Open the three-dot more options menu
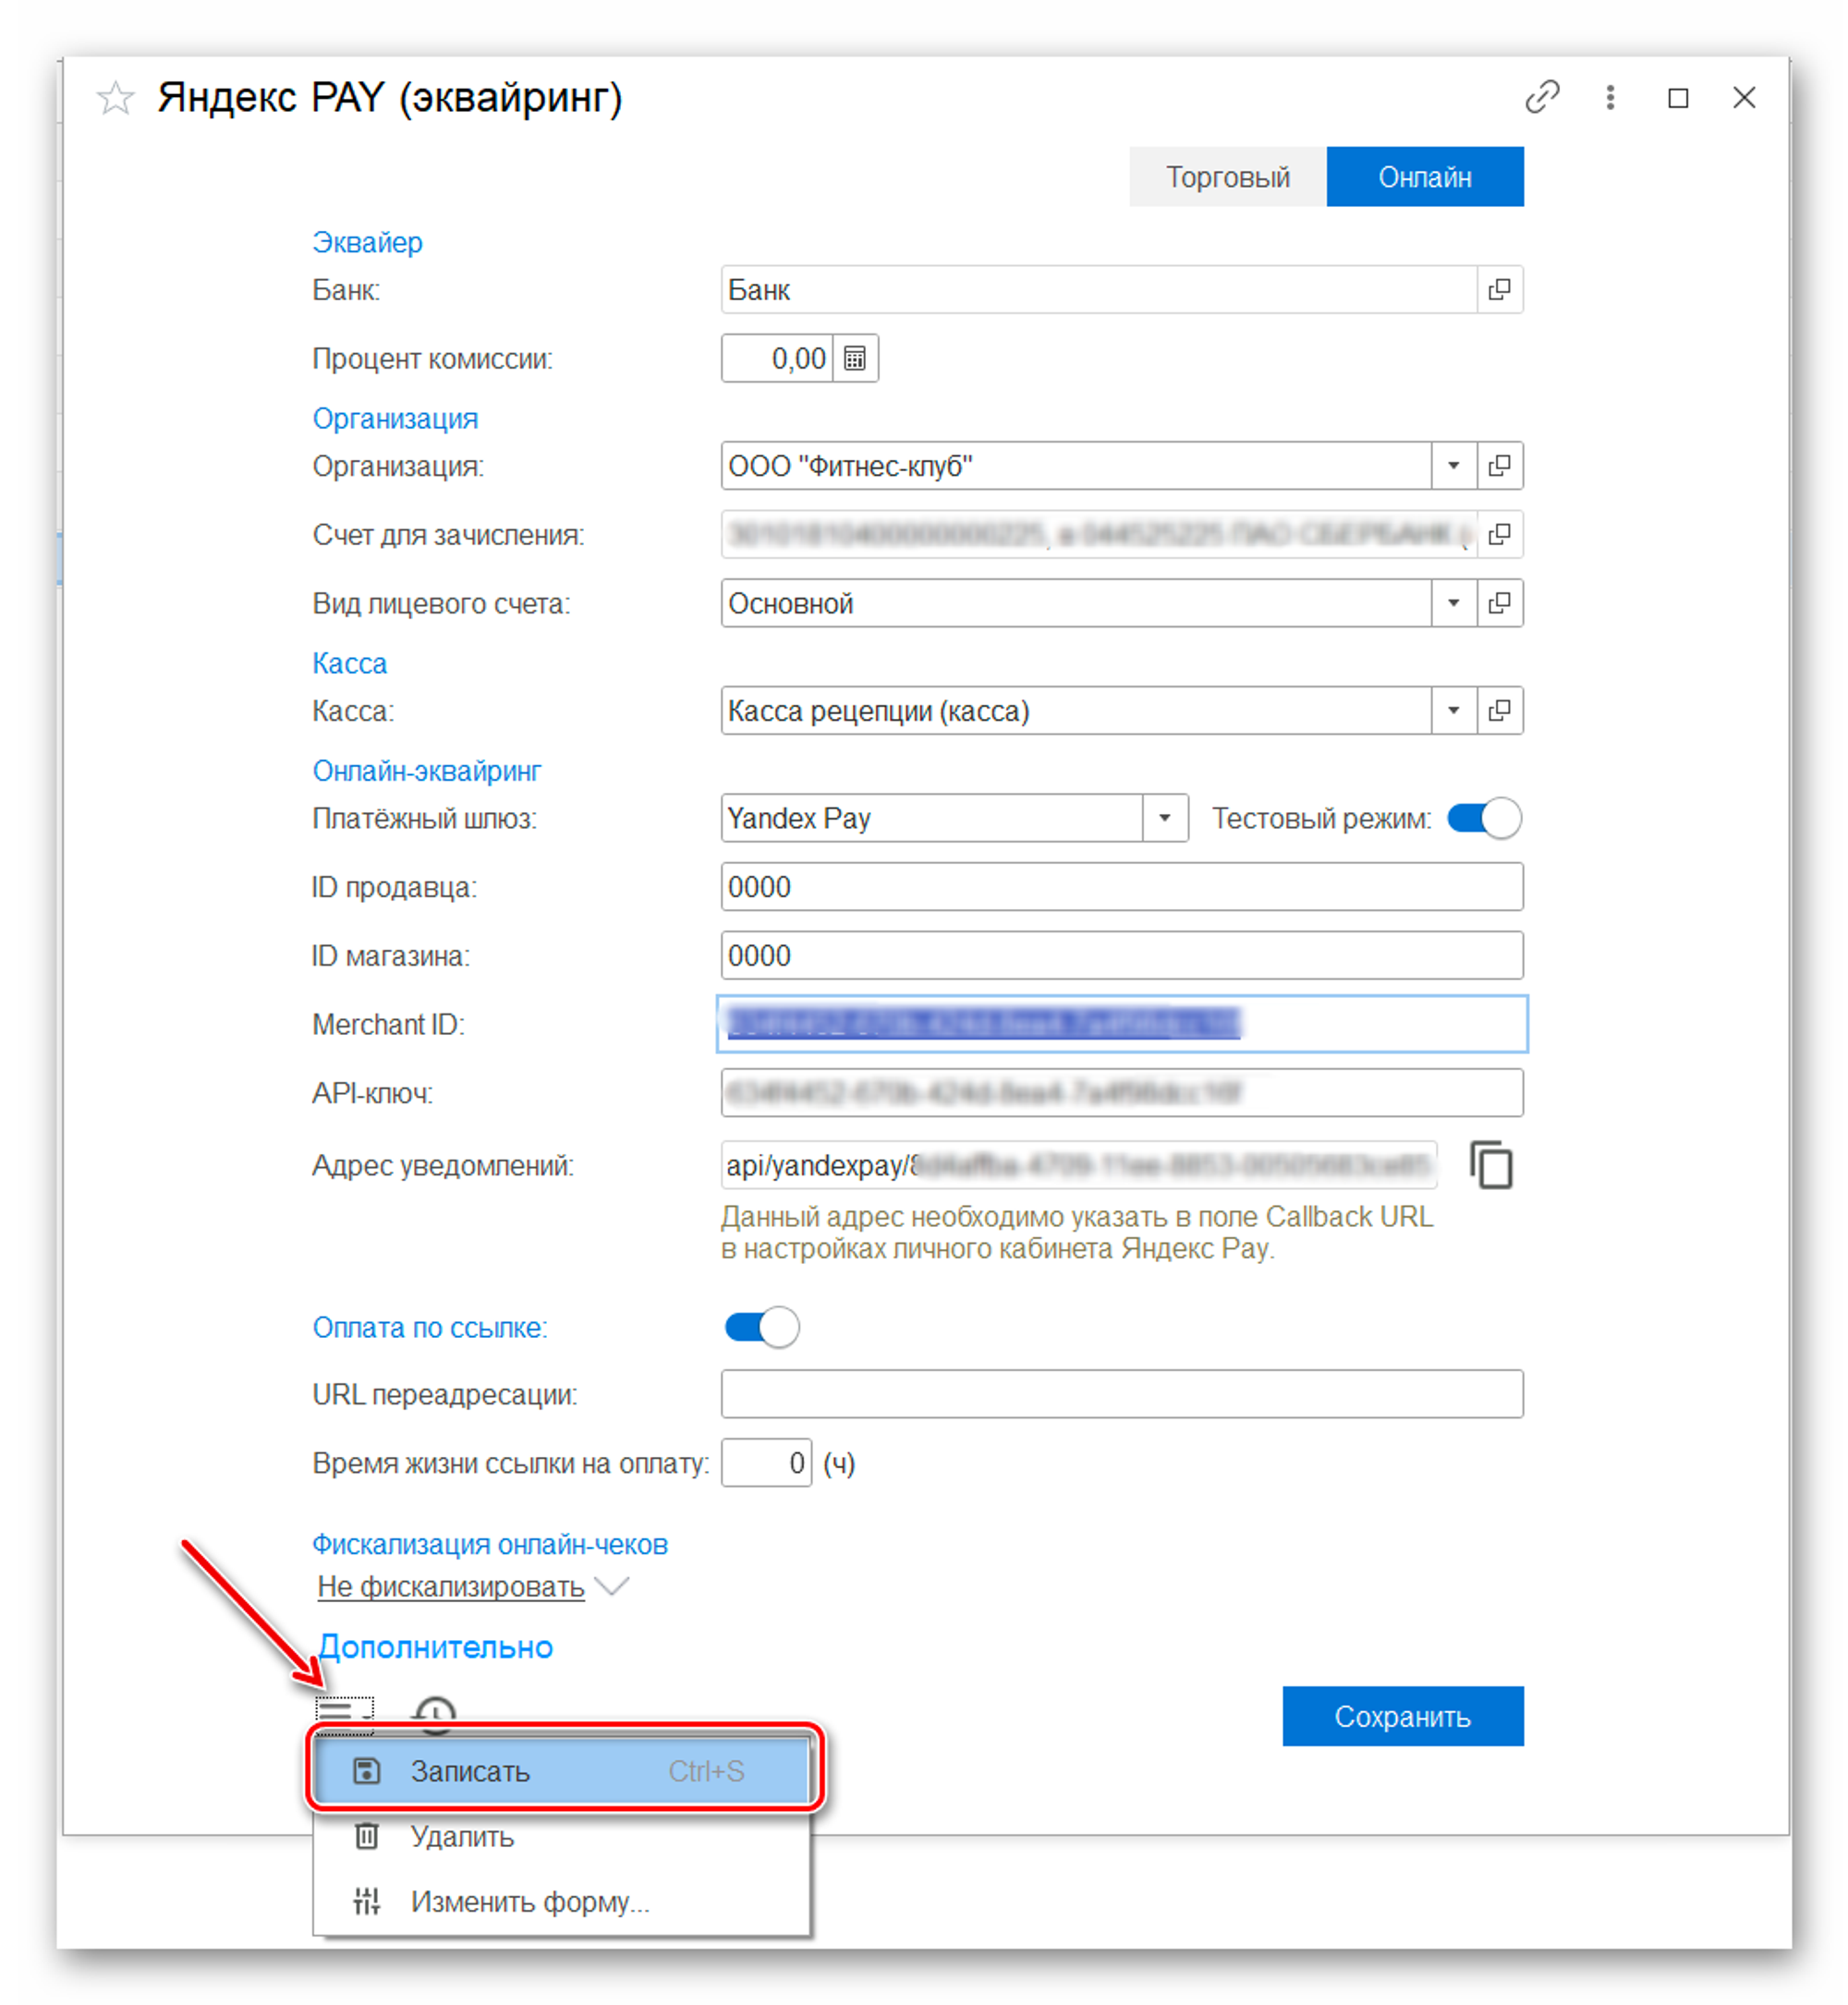 1610,97
